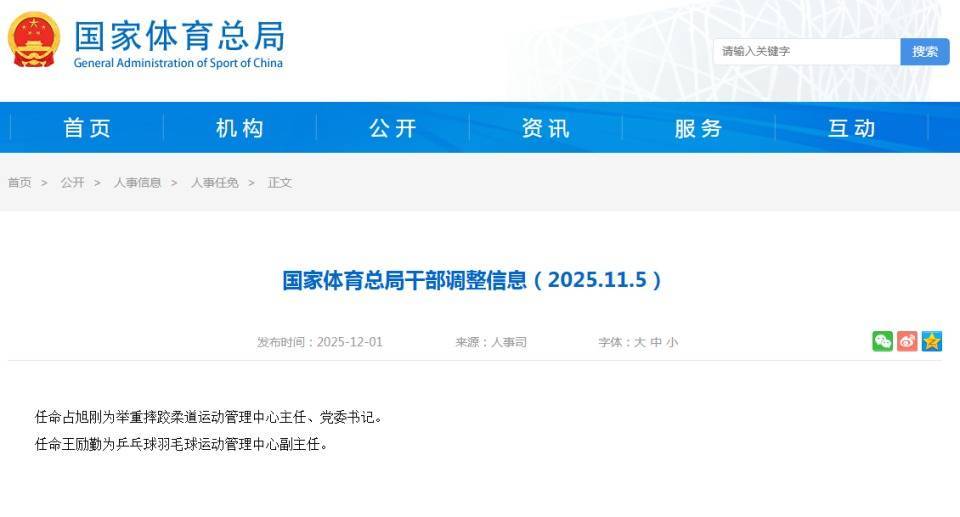This screenshot has height=517, width=960.
Task: Focus the keyword search input field
Action: tap(806, 51)
